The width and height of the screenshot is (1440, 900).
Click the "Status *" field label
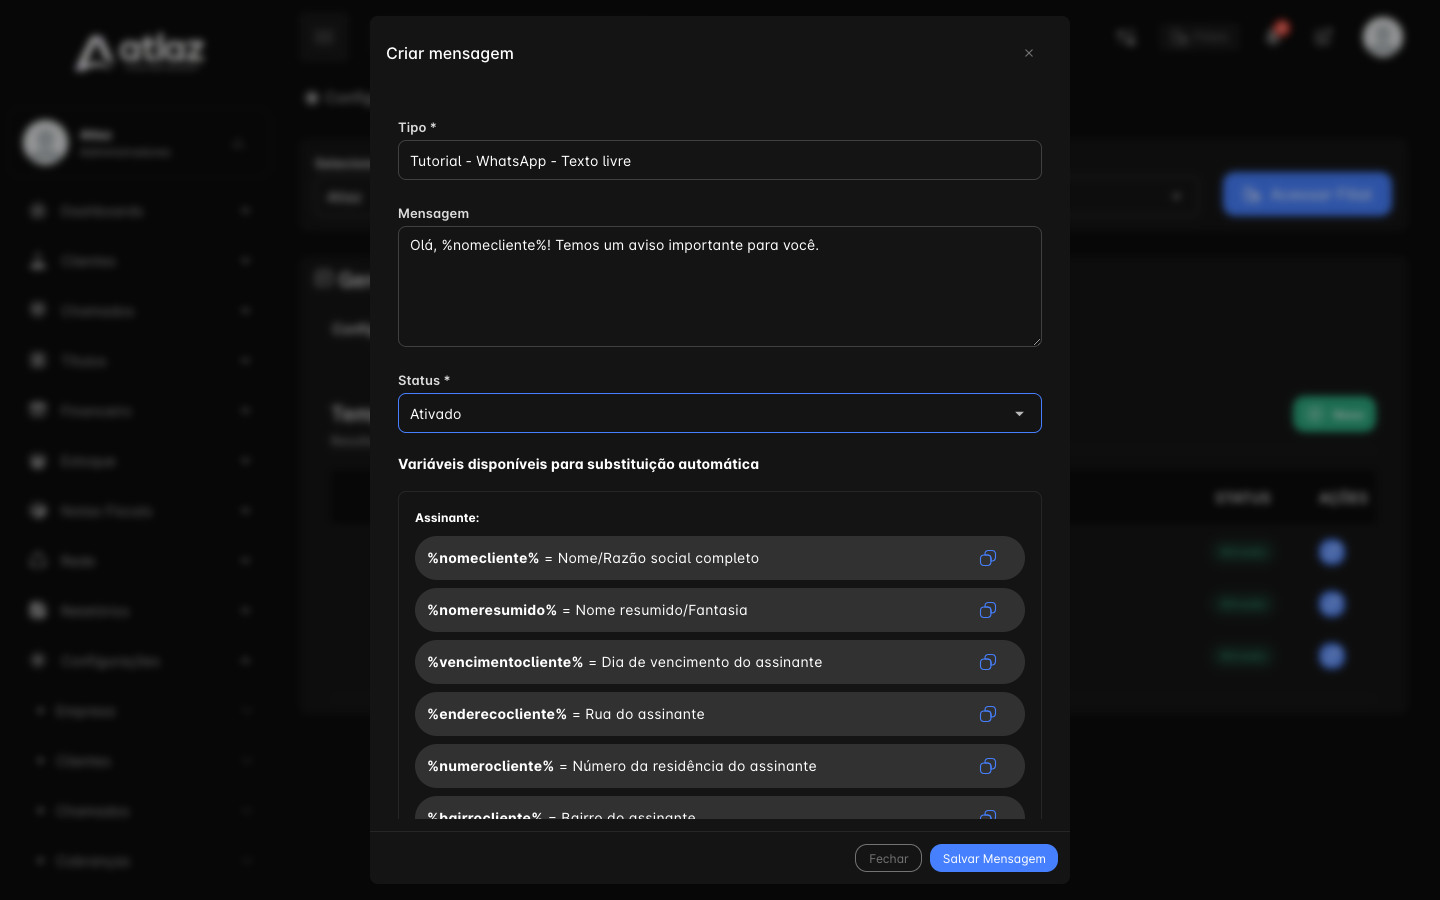pyautogui.click(x=424, y=380)
